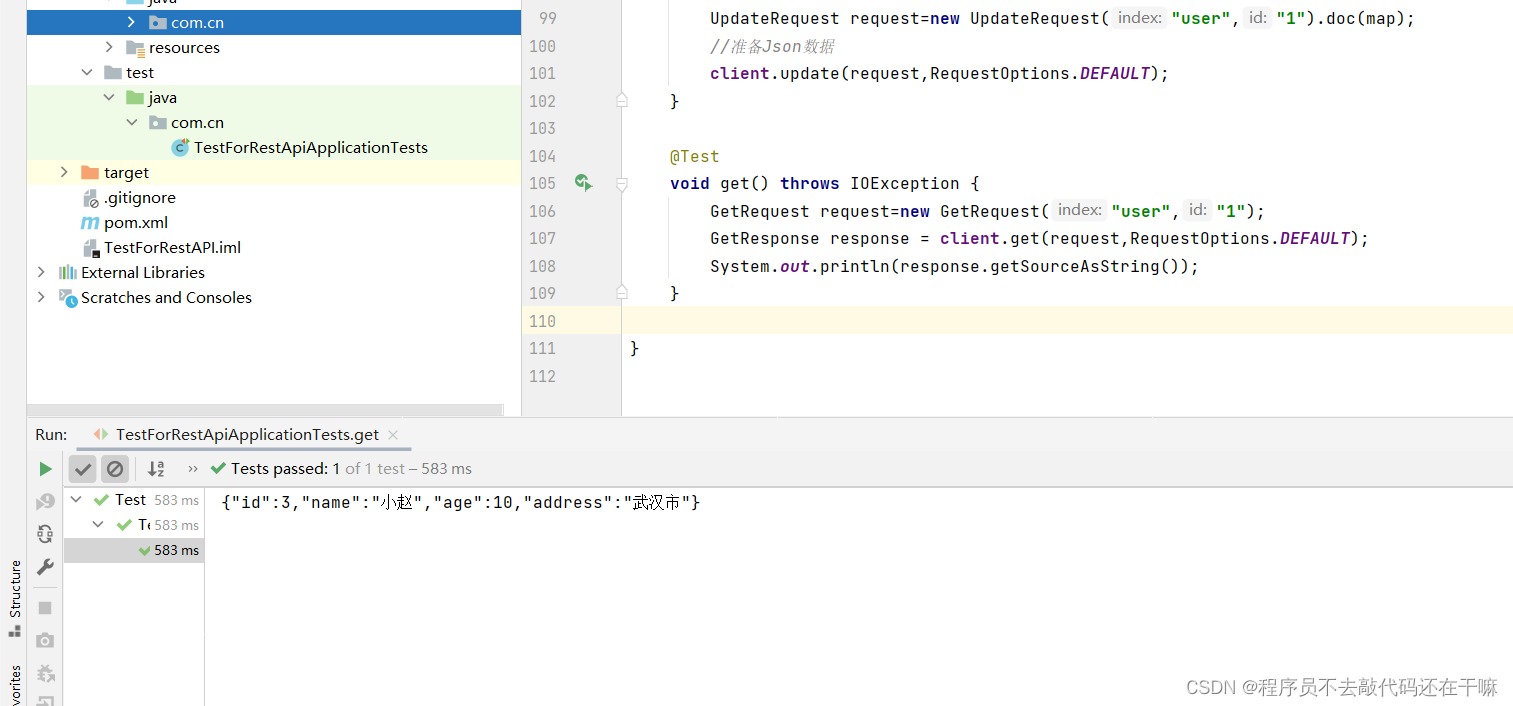The image size is (1513, 706).
Task: Toggle auto-test rerun icon
Action: pyautogui.click(x=45, y=533)
